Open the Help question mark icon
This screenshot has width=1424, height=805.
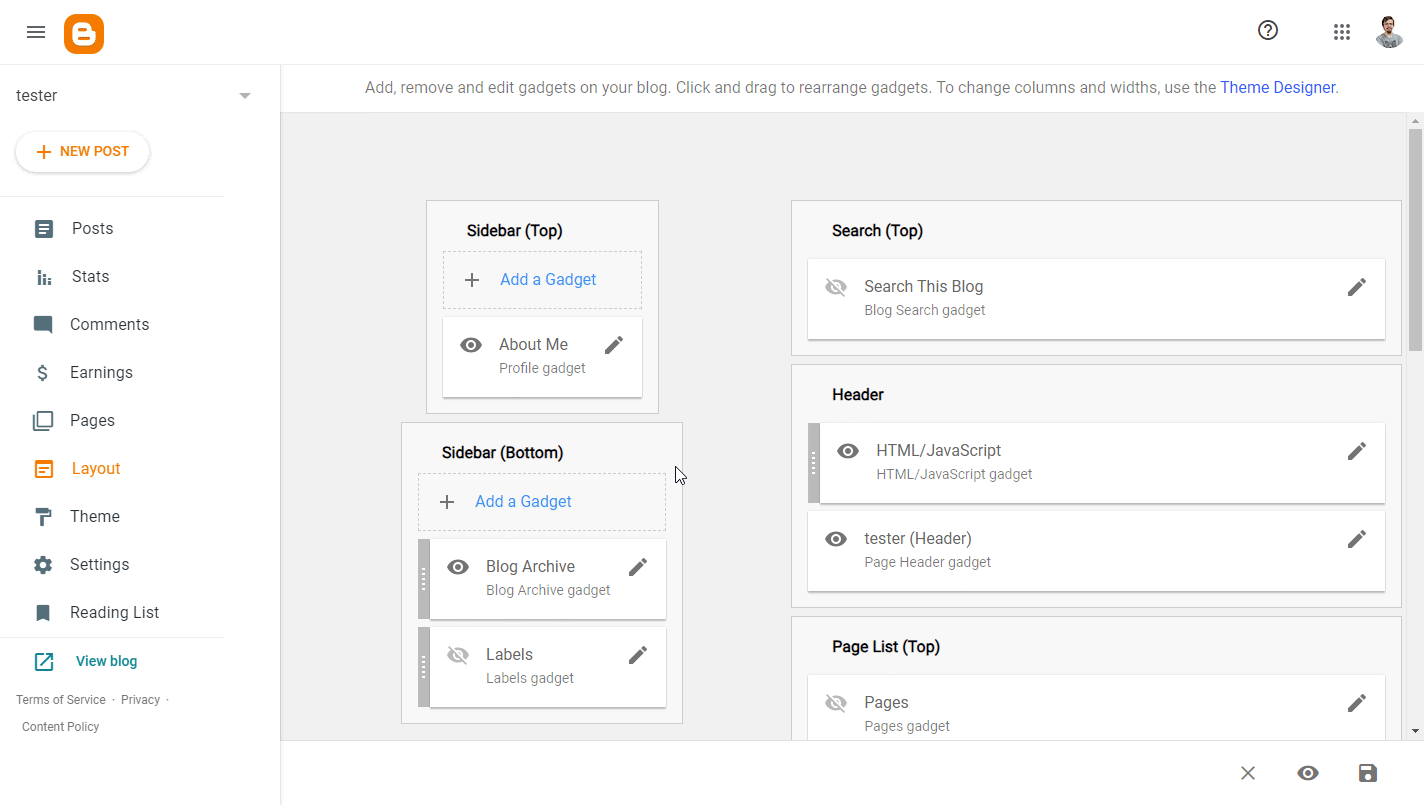point(1268,31)
